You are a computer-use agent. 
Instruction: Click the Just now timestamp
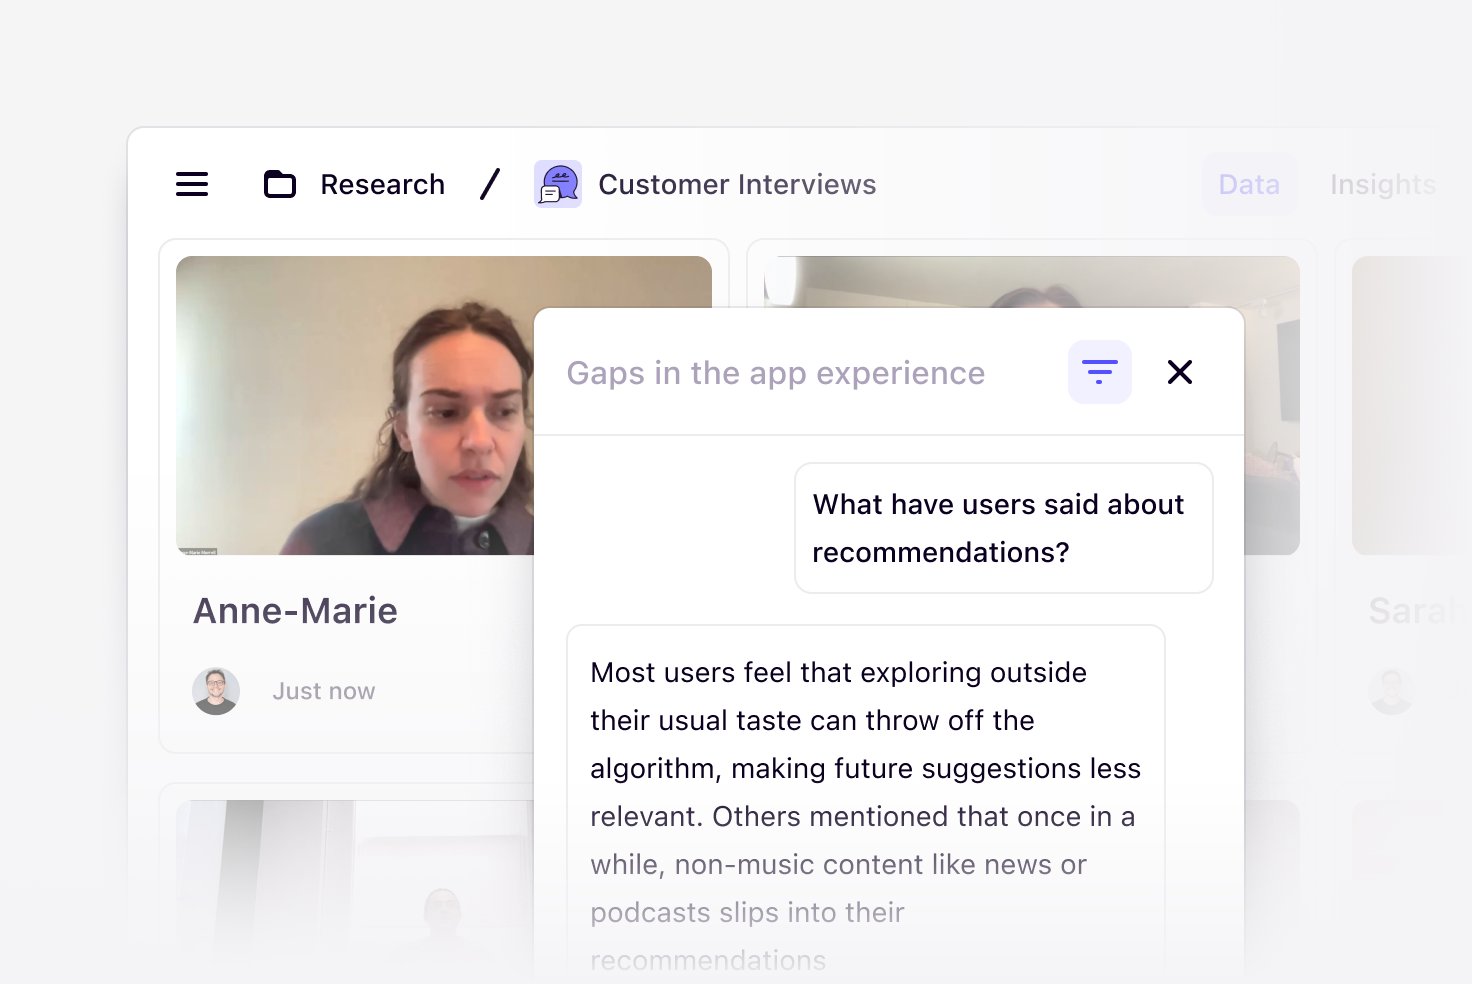click(324, 691)
